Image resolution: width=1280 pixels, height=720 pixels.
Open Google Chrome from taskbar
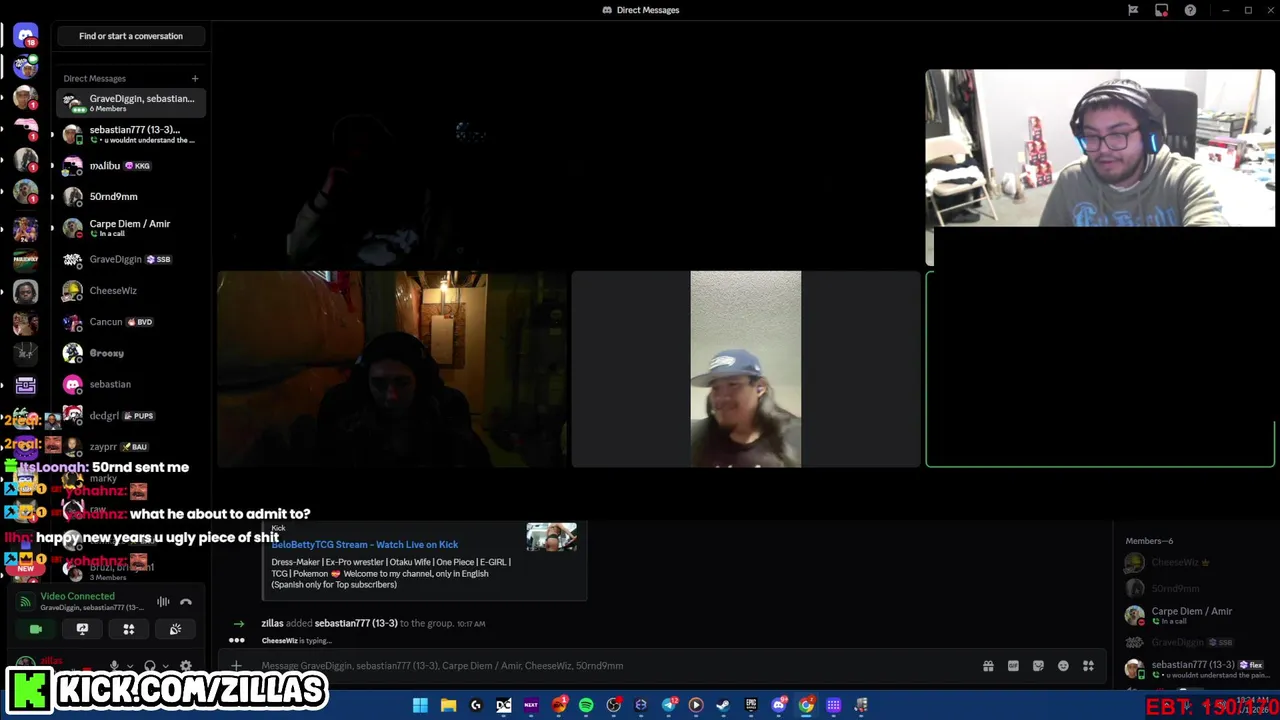(x=806, y=705)
